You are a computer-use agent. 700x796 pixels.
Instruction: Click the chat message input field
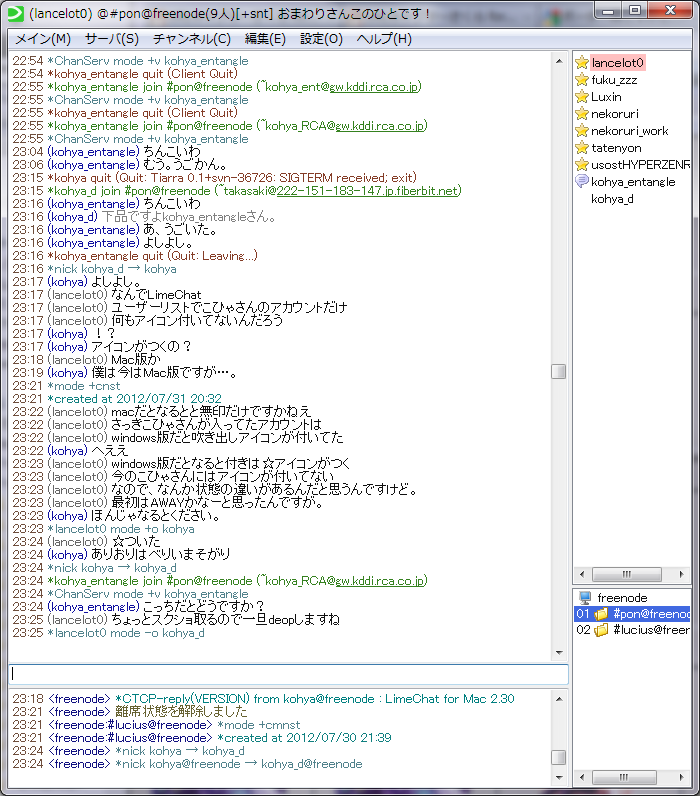pos(288,675)
